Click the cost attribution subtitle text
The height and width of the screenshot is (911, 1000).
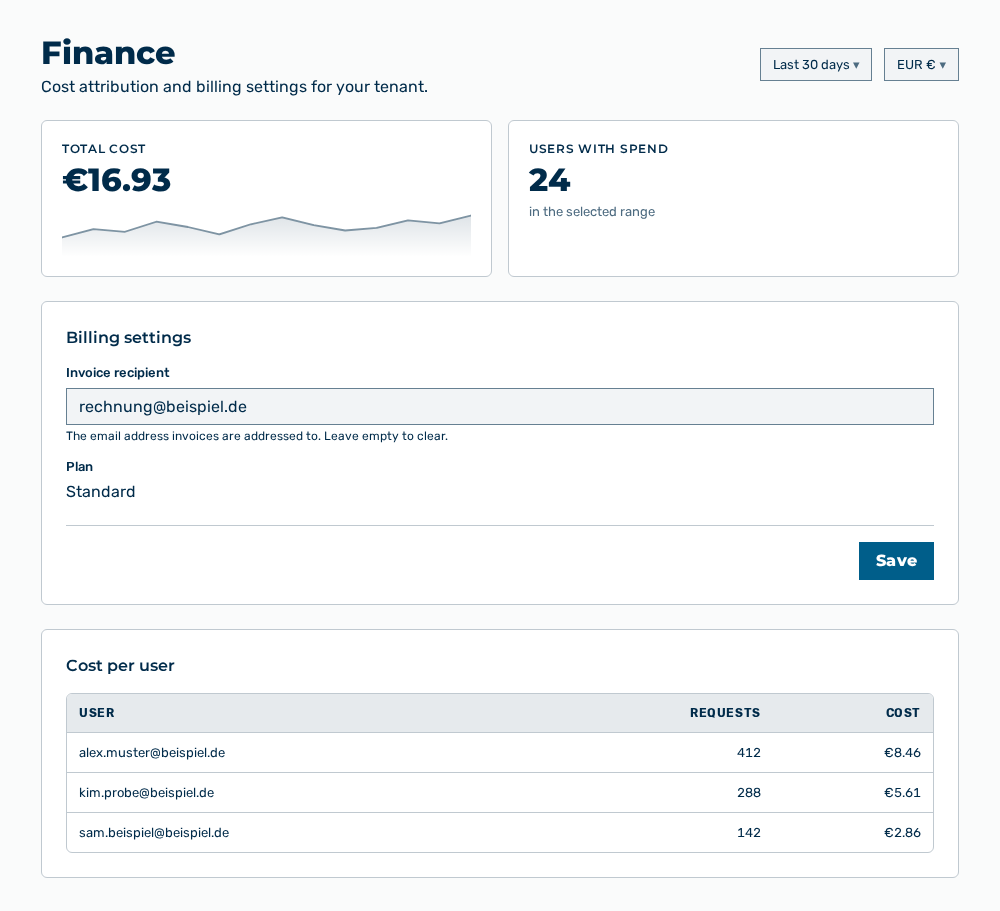[x=234, y=87]
